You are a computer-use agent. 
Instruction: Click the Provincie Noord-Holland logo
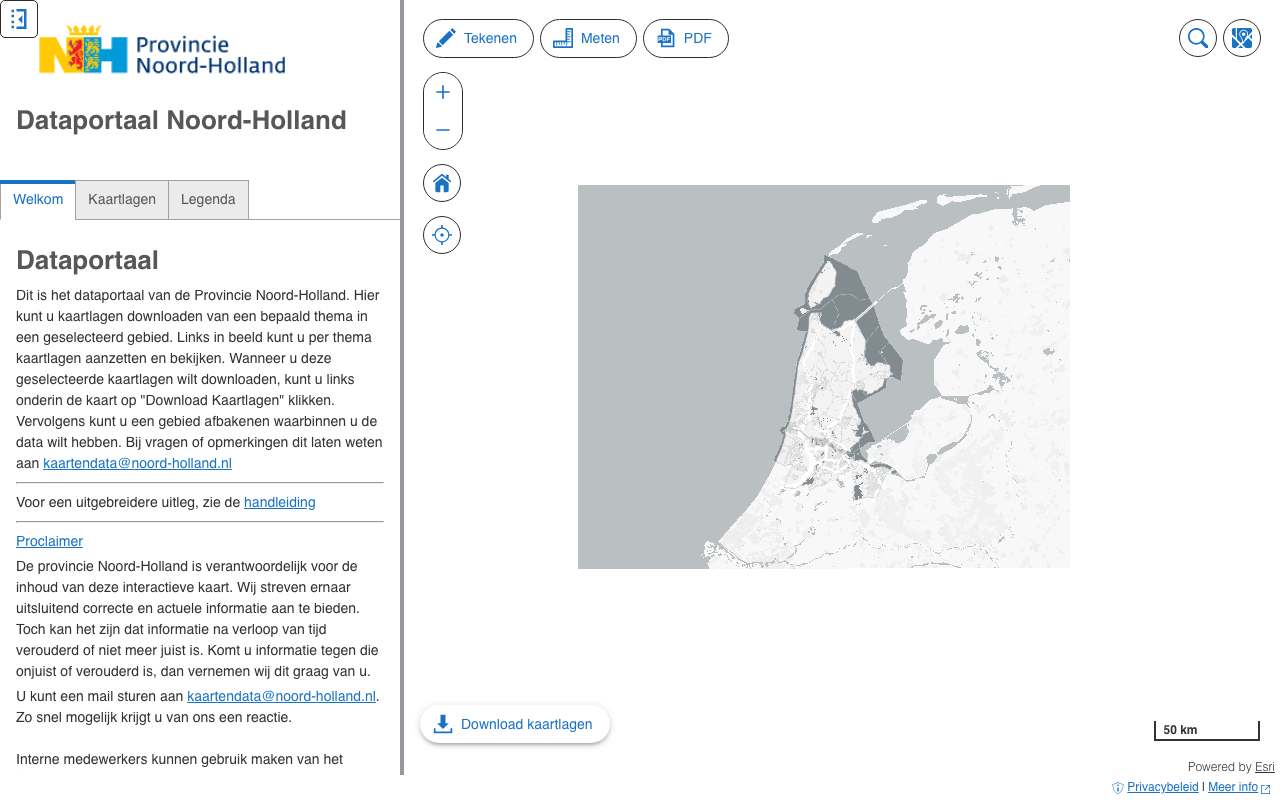[162, 51]
